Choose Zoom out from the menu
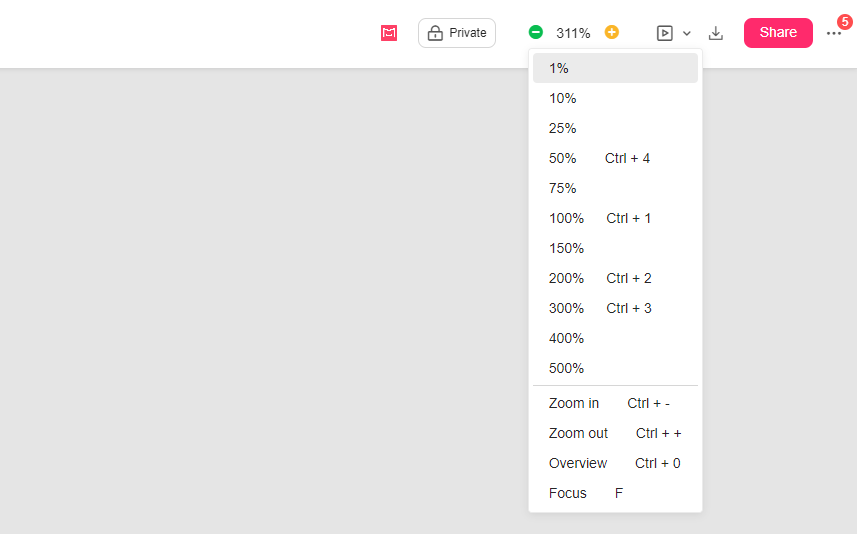857x534 pixels. pos(615,433)
